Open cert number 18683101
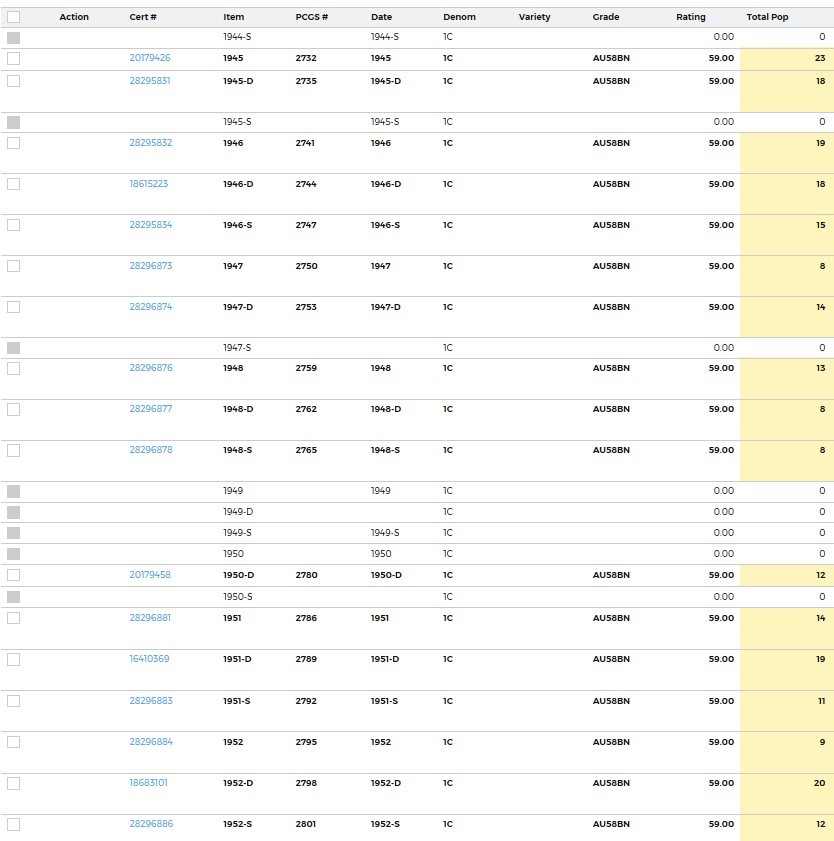 click(x=149, y=783)
